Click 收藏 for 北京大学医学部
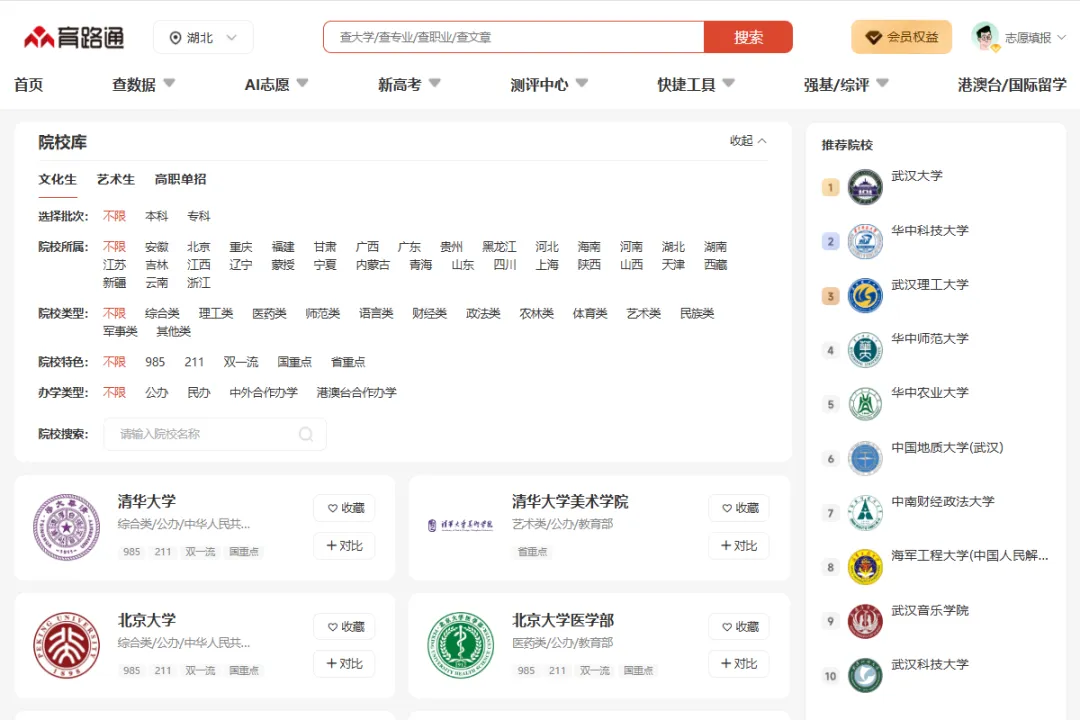Image resolution: width=1080 pixels, height=720 pixels. click(x=739, y=627)
